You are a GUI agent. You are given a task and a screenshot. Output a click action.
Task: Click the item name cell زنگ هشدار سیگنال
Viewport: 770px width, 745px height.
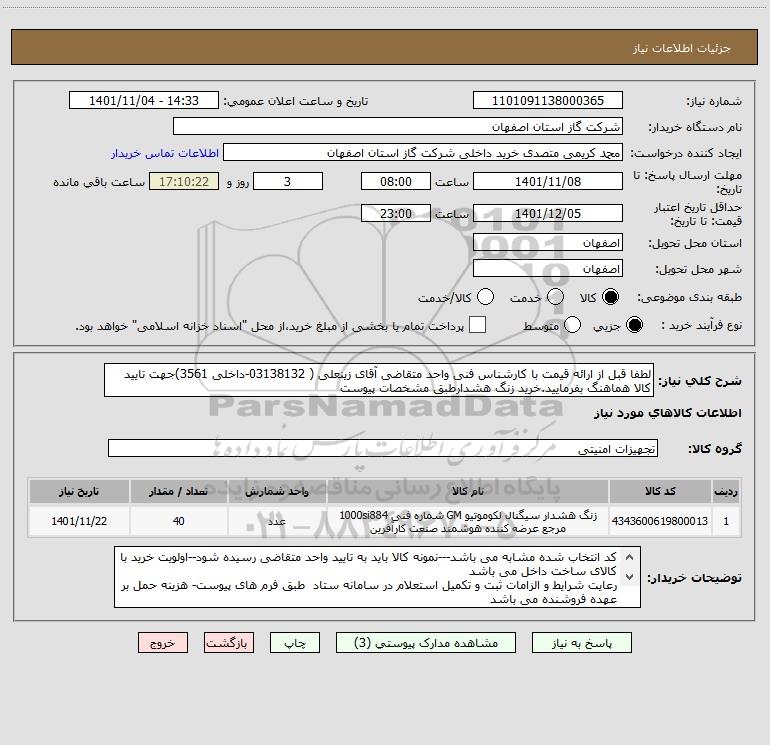tap(468, 521)
